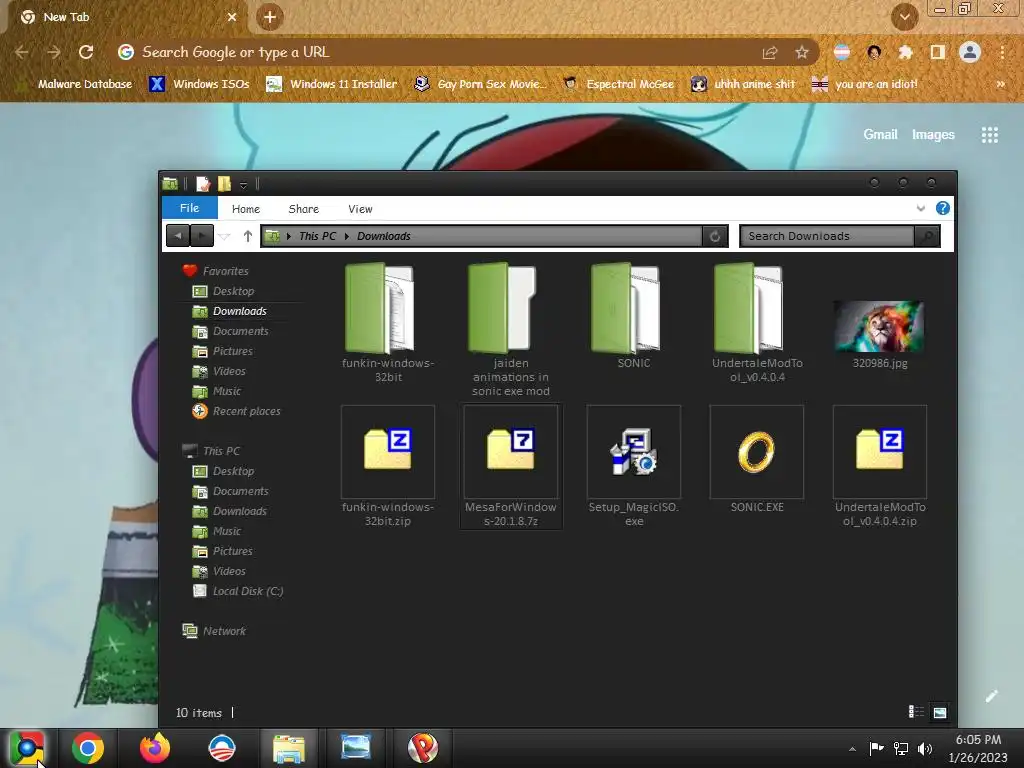The width and height of the screenshot is (1024, 768).
Task: Reload the Chrome page
Action: [x=86, y=52]
